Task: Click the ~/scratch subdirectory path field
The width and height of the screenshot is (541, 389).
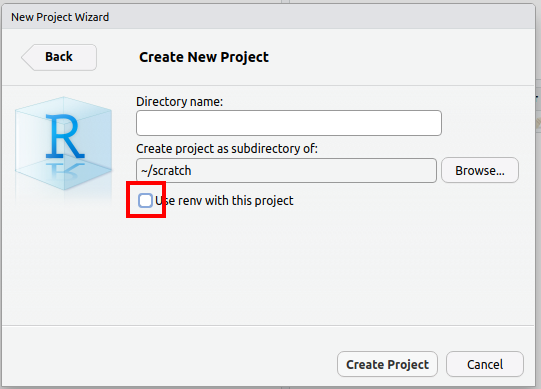Action: (286, 171)
